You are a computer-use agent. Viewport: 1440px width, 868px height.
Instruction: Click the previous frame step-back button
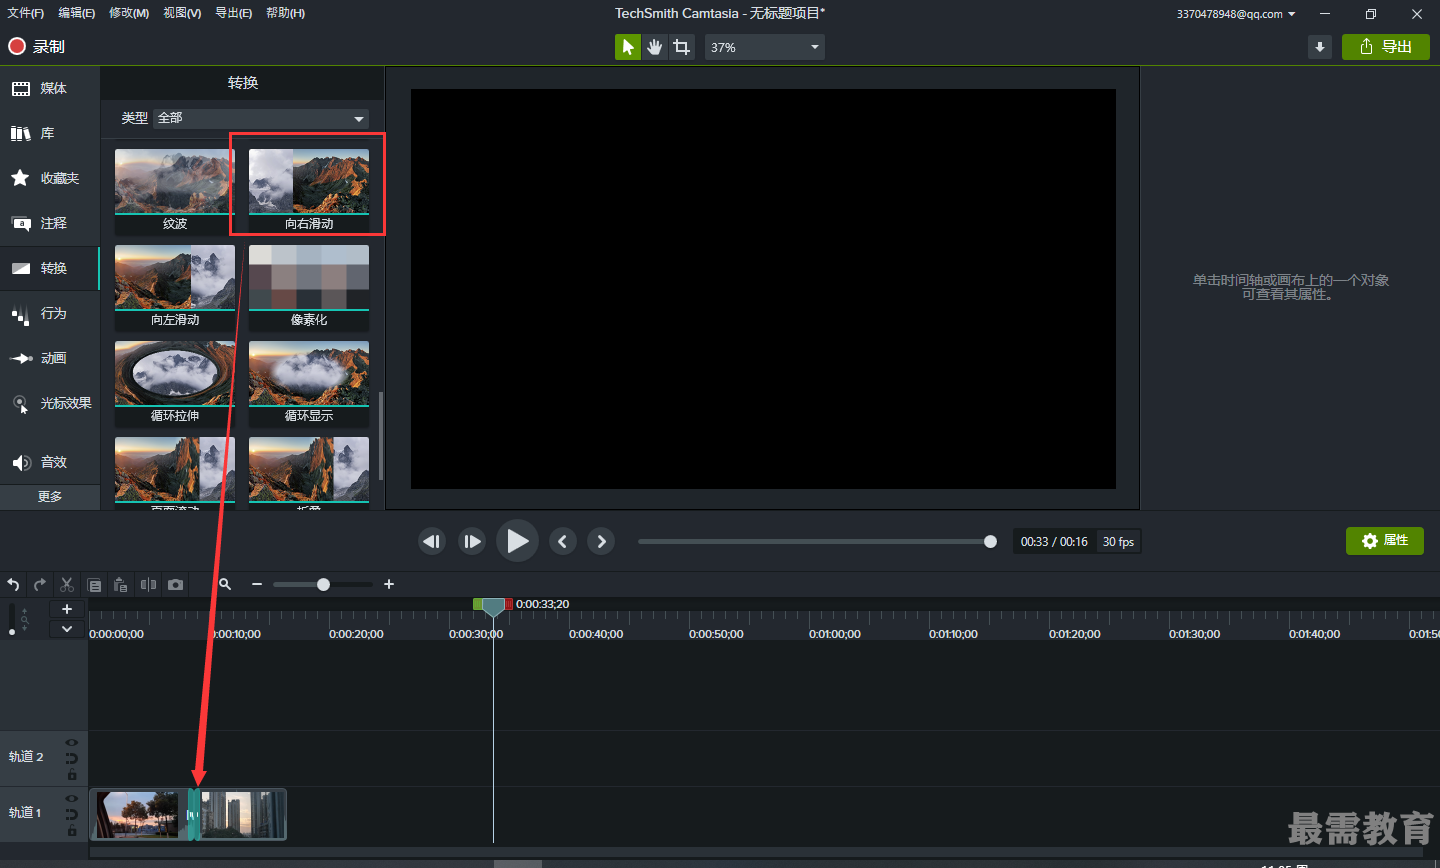click(x=432, y=541)
